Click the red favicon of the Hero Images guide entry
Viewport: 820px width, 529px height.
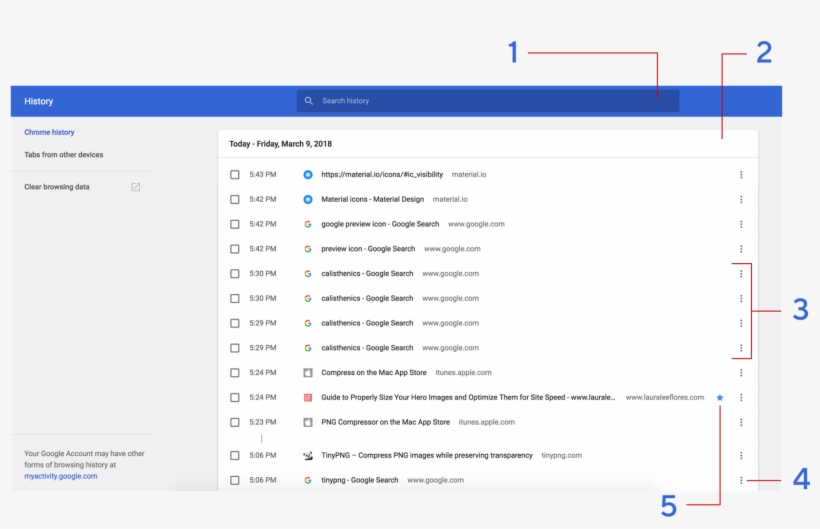coord(308,398)
